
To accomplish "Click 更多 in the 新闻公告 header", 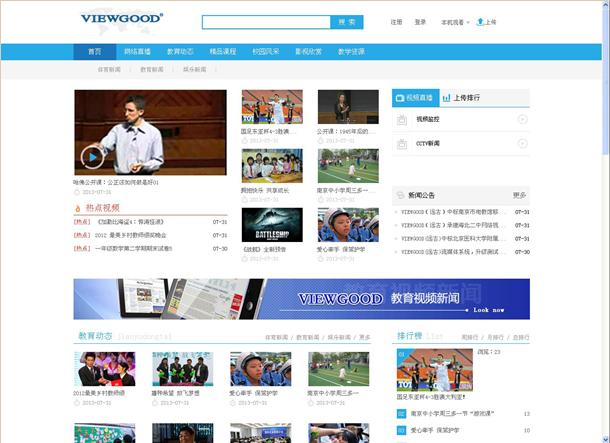I will 519,195.
